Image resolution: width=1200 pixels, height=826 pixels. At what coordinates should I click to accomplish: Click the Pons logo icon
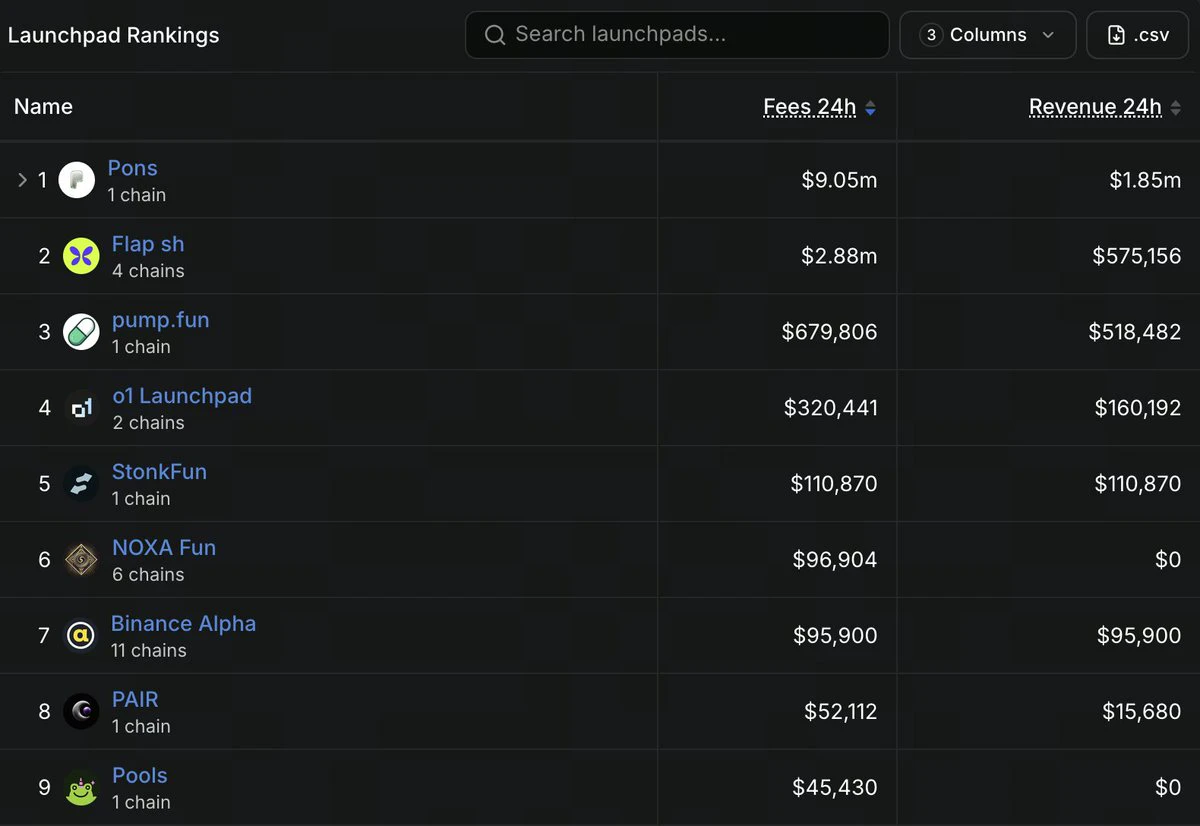[77, 180]
